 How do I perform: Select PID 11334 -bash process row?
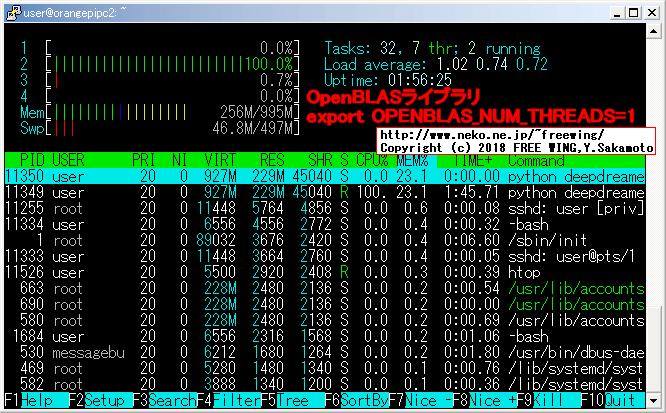pyautogui.click(x=325, y=224)
